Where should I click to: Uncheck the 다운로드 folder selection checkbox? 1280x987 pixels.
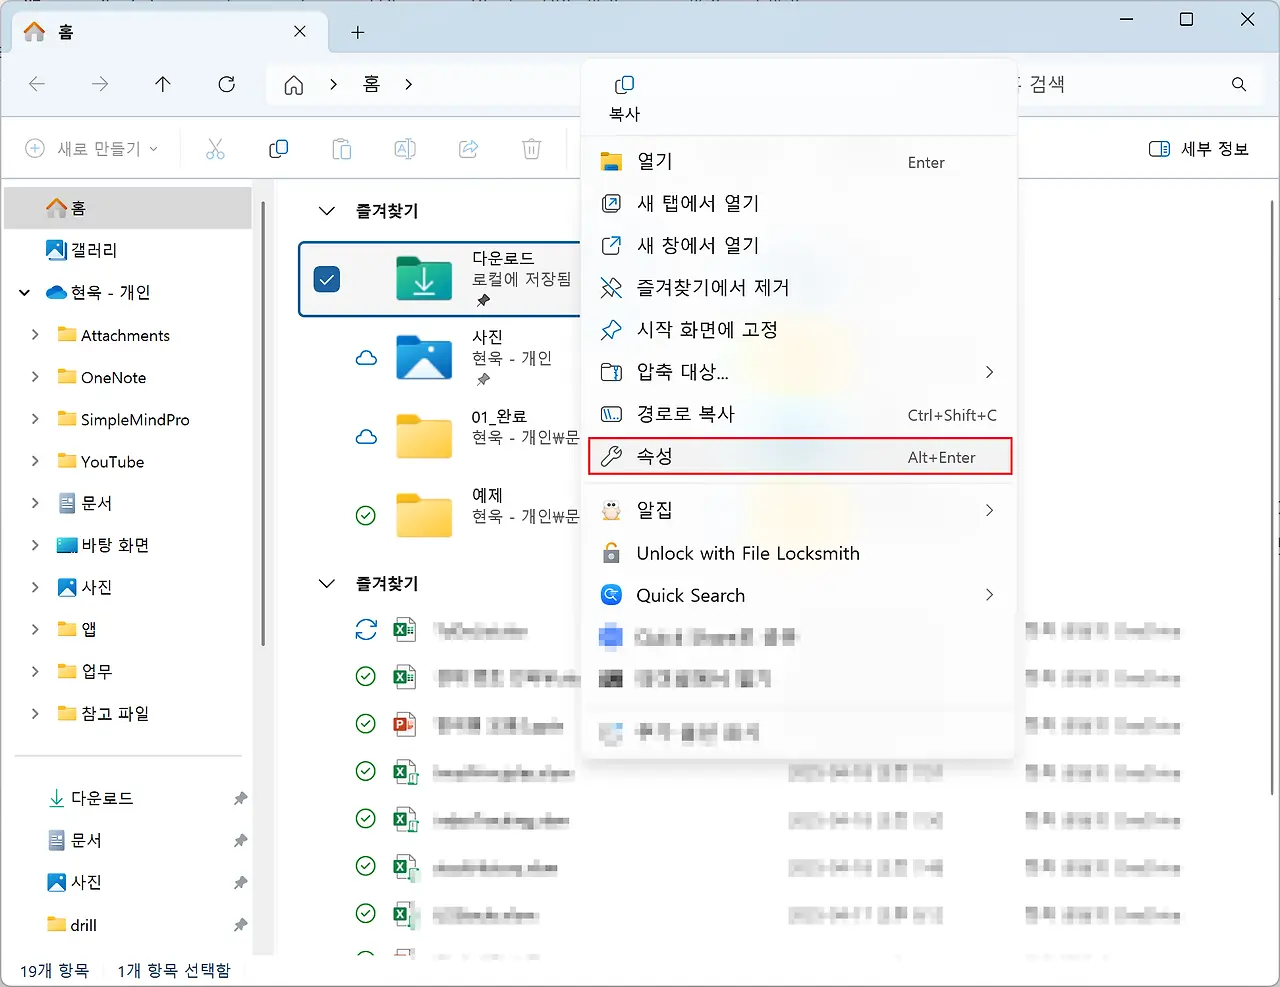point(327,280)
